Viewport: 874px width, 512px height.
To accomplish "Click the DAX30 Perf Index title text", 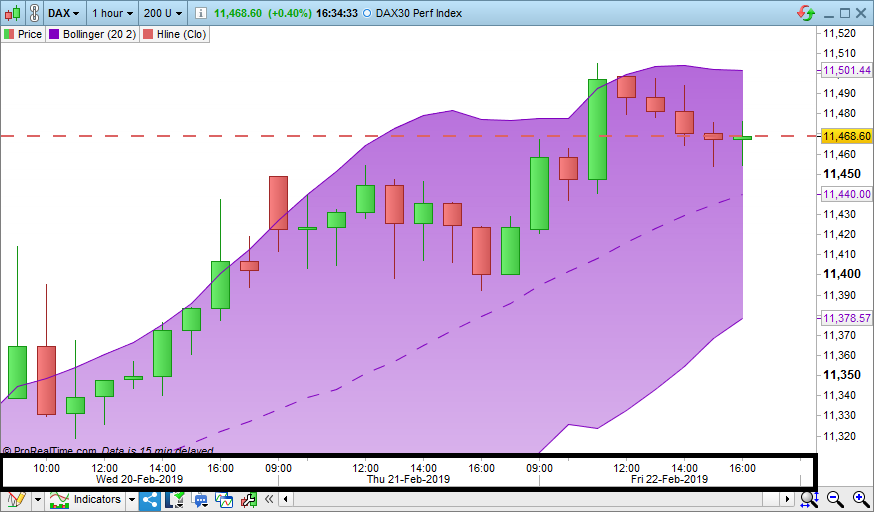I will click(x=419, y=13).
